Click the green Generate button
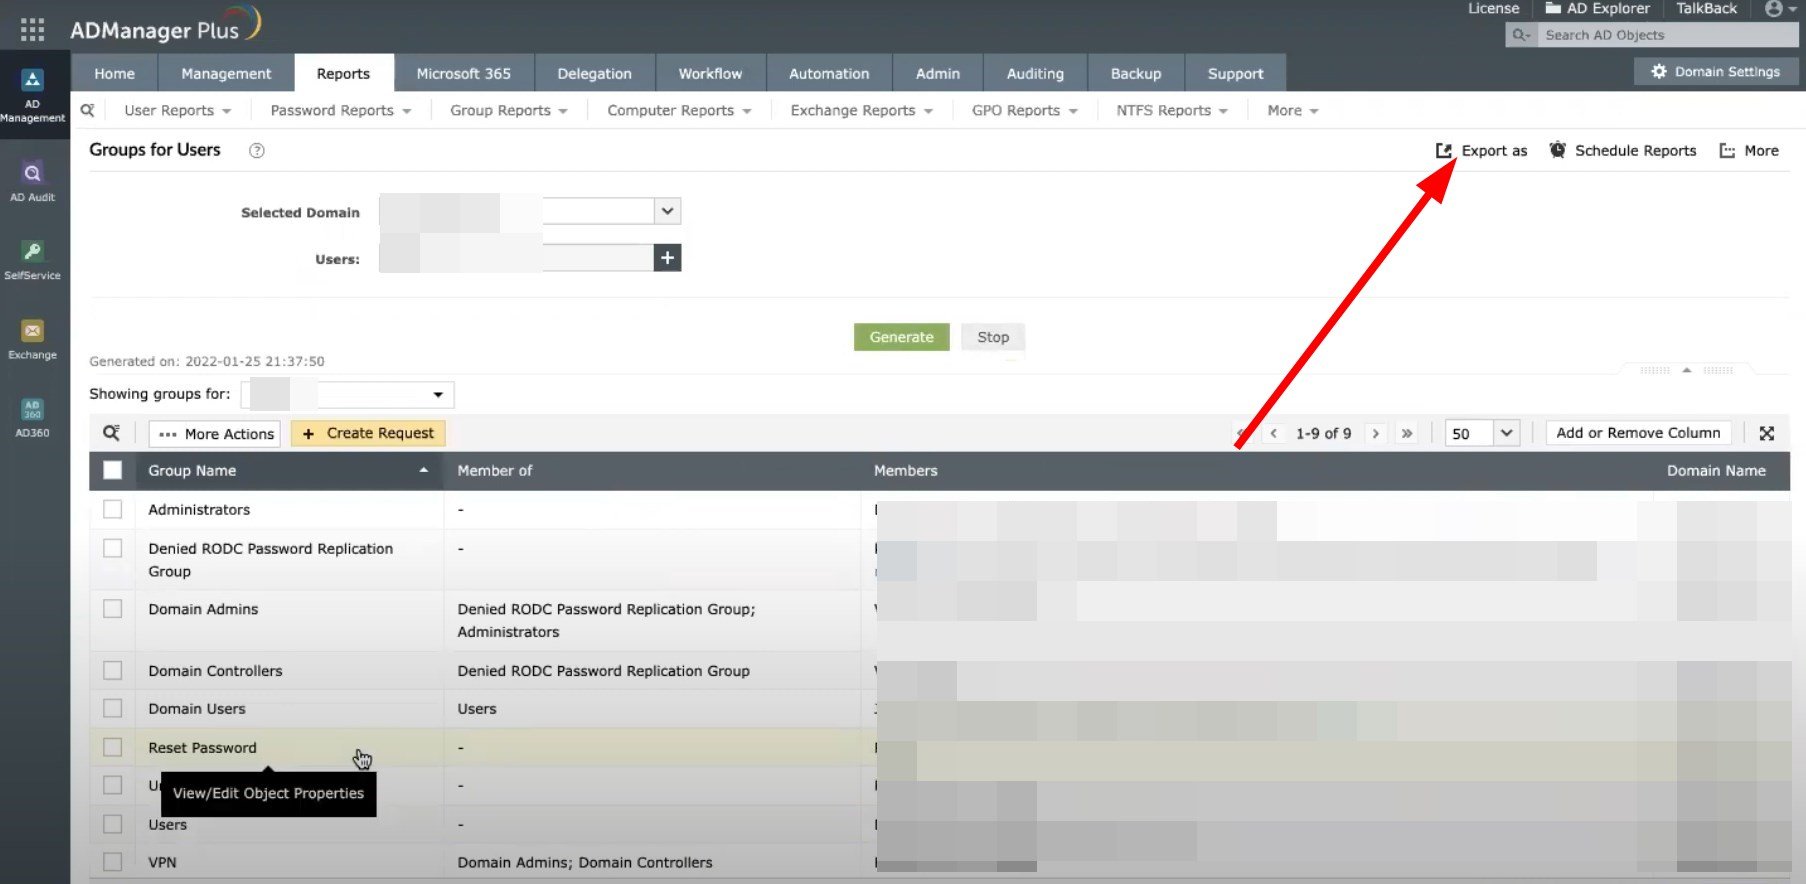Viewport: 1806px width, 884px height. tap(901, 337)
